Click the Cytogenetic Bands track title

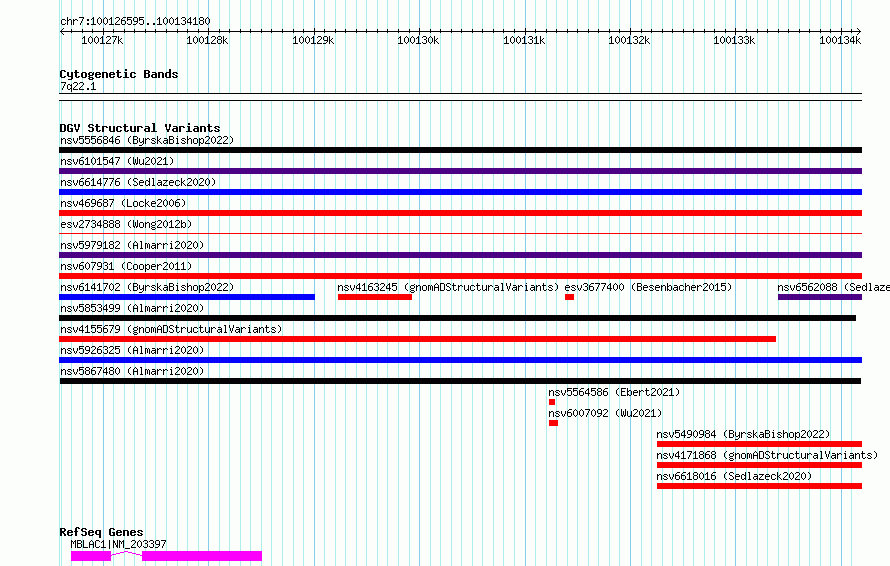(x=119, y=74)
